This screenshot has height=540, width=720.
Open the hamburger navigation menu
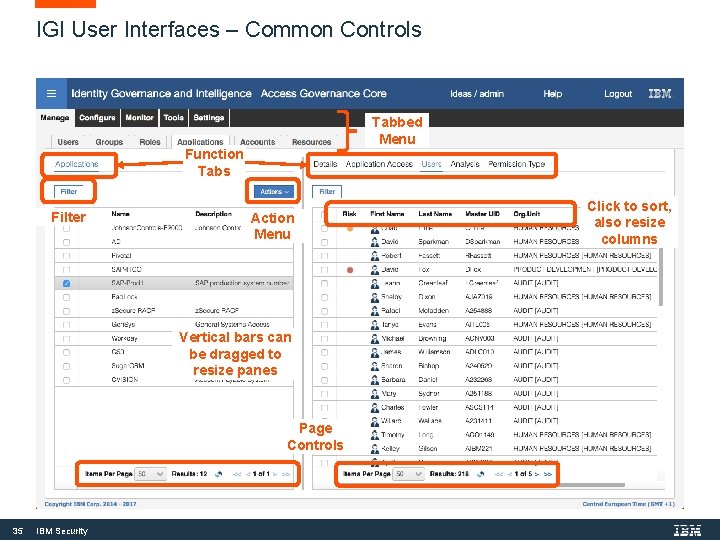tap(51, 94)
